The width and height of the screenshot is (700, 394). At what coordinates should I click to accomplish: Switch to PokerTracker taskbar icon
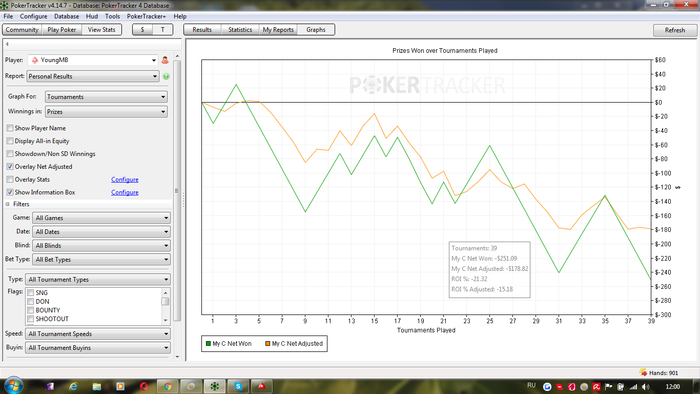coord(215,386)
